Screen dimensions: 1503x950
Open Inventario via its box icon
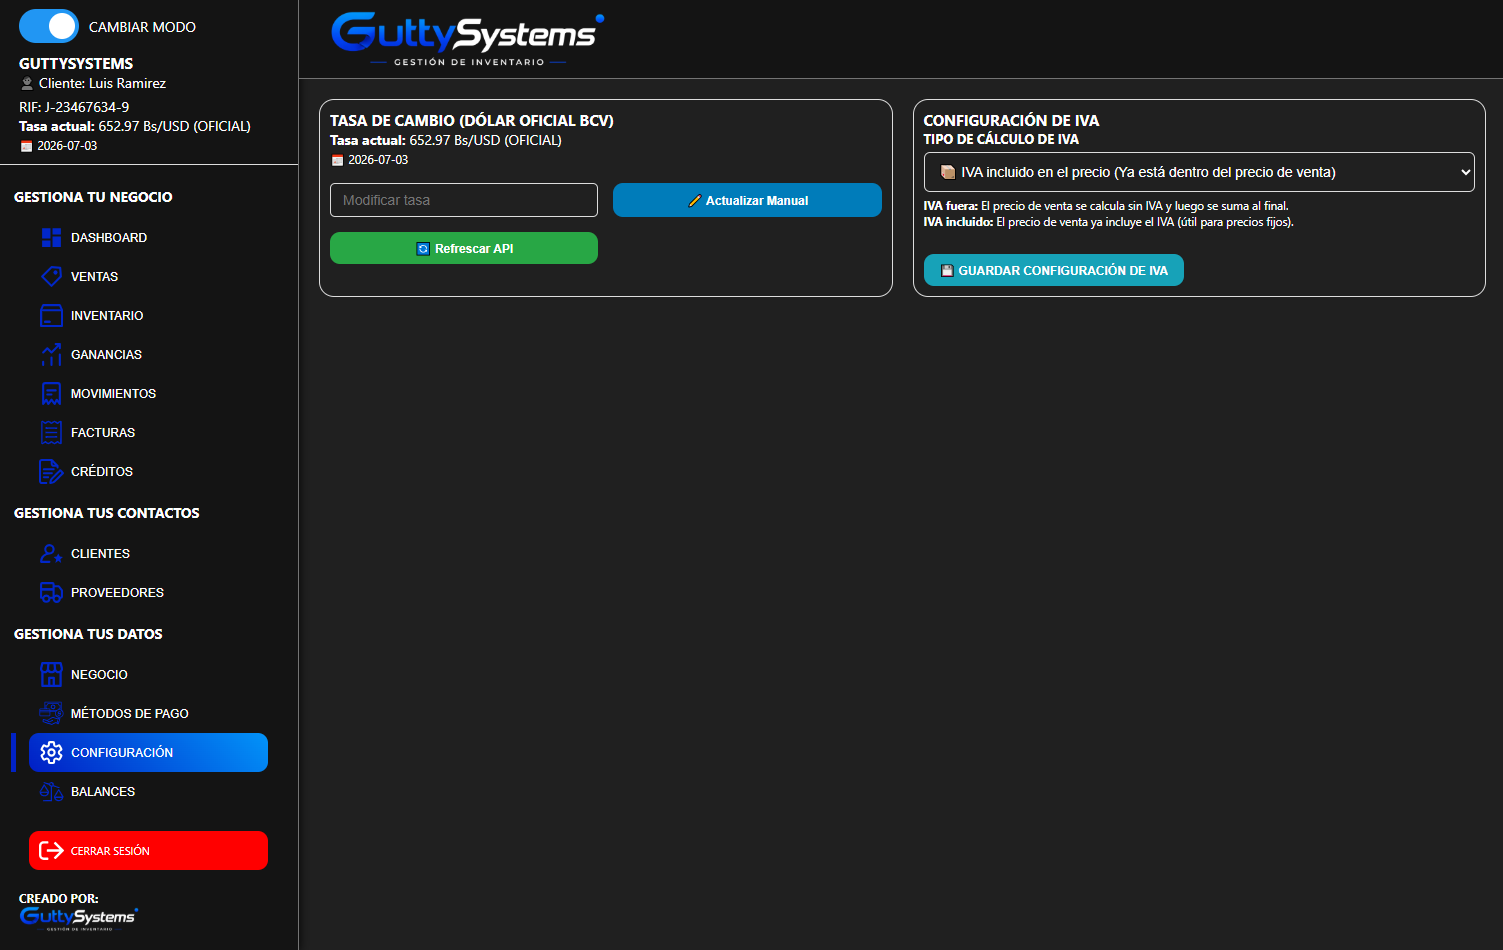[x=51, y=315]
